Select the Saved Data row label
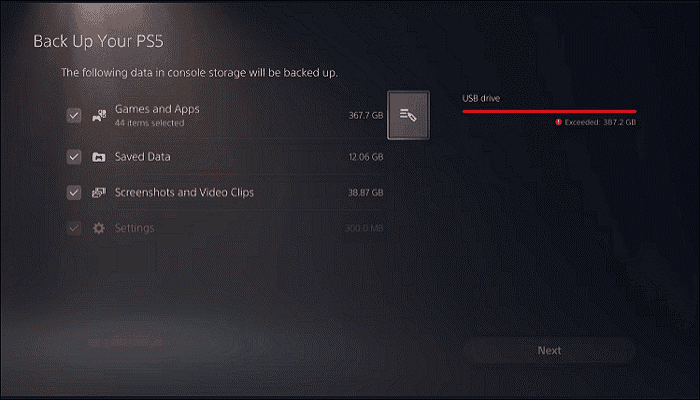The width and height of the screenshot is (700, 400). [142, 157]
